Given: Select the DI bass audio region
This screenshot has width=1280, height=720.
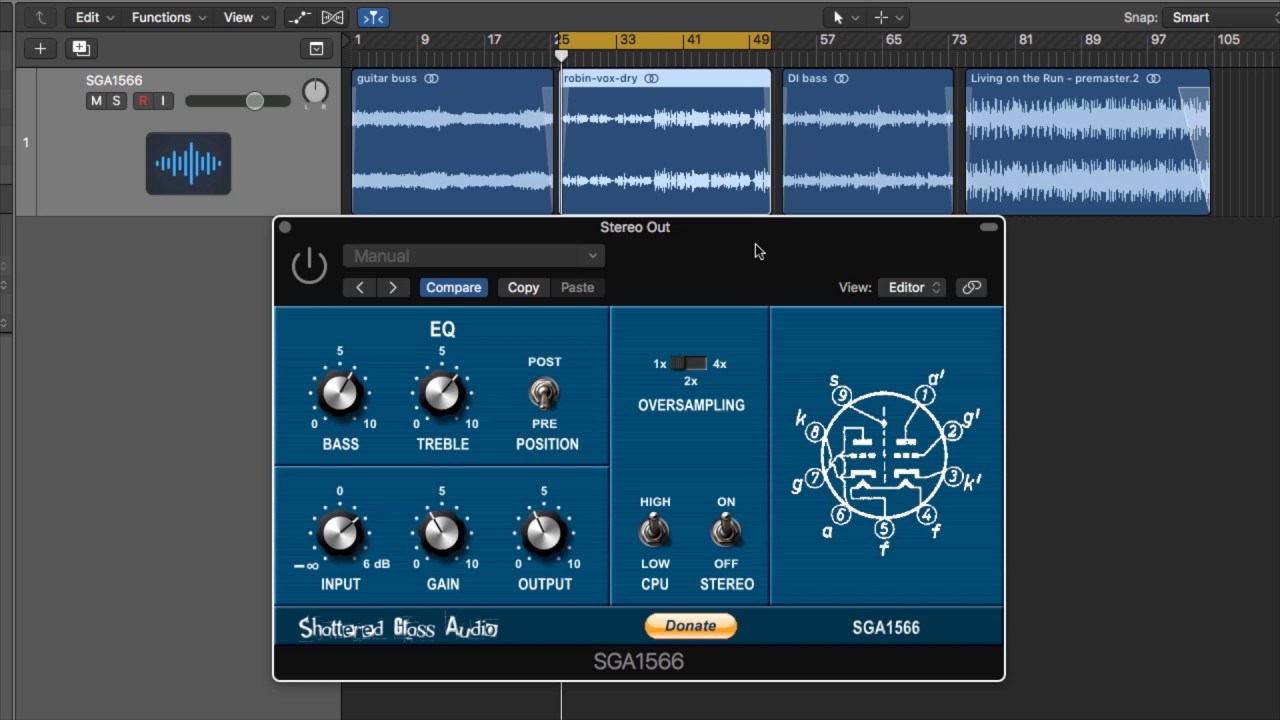Looking at the screenshot, I should click(x=868, y=142).
